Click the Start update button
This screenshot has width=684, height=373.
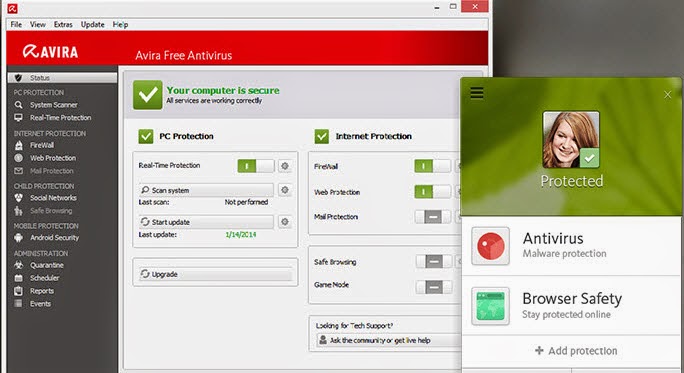(x=206, y=222)
